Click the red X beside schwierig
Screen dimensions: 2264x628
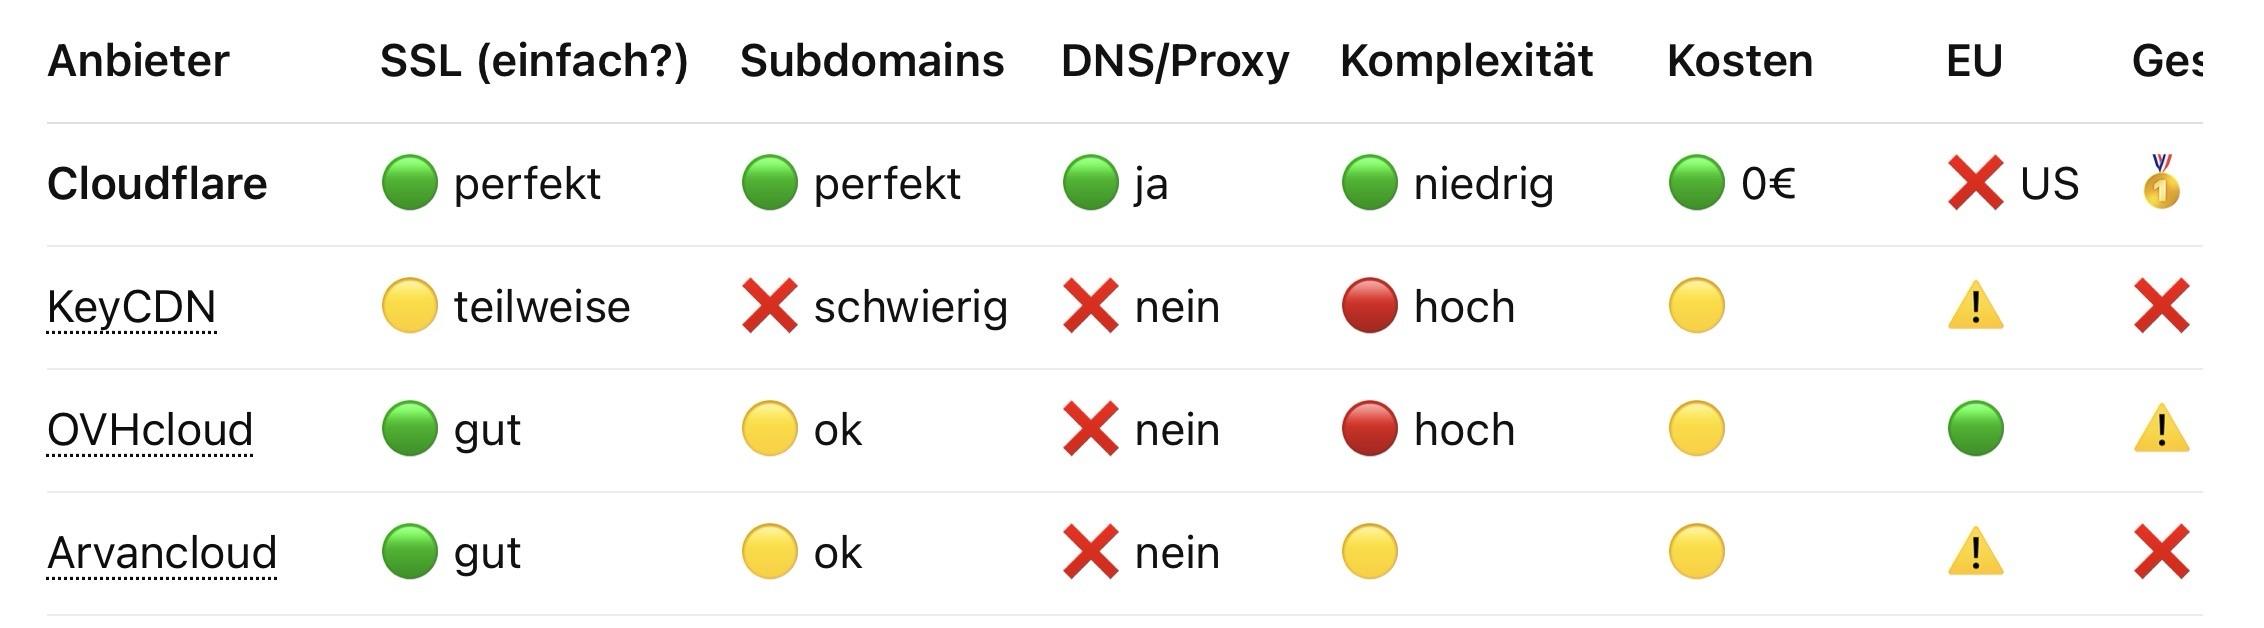(769, 306)
